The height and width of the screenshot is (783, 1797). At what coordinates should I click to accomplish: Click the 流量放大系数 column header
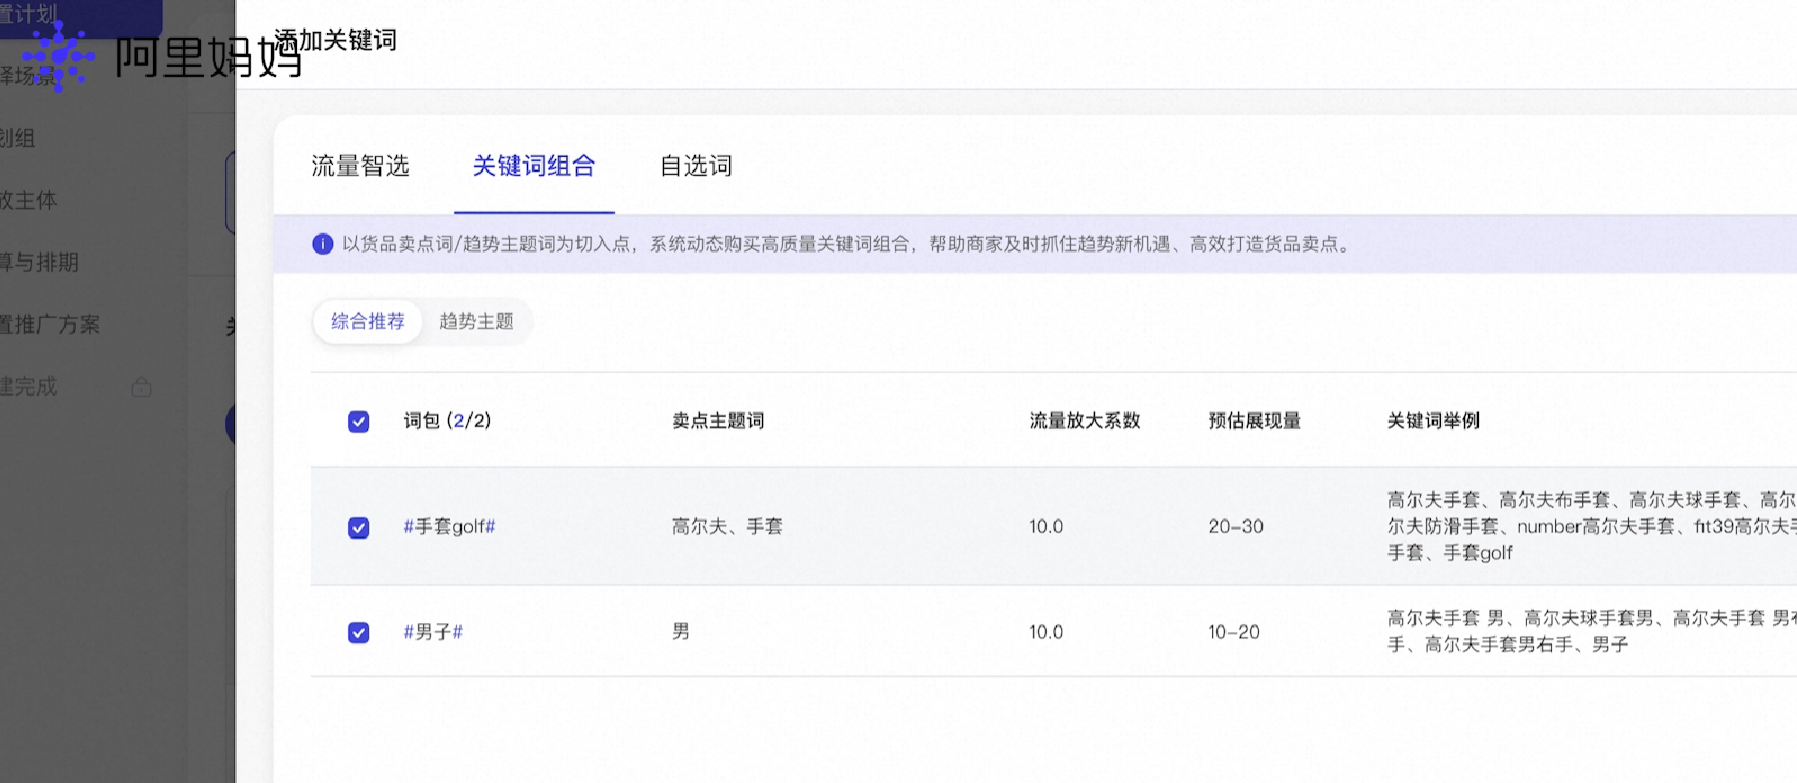[1085, 421]
